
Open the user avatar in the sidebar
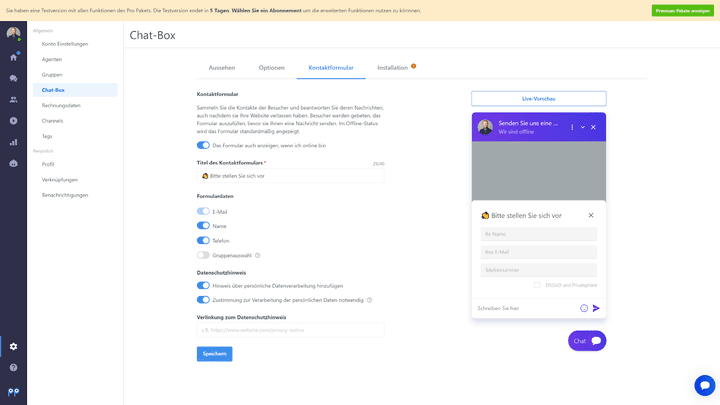[13, 34]
